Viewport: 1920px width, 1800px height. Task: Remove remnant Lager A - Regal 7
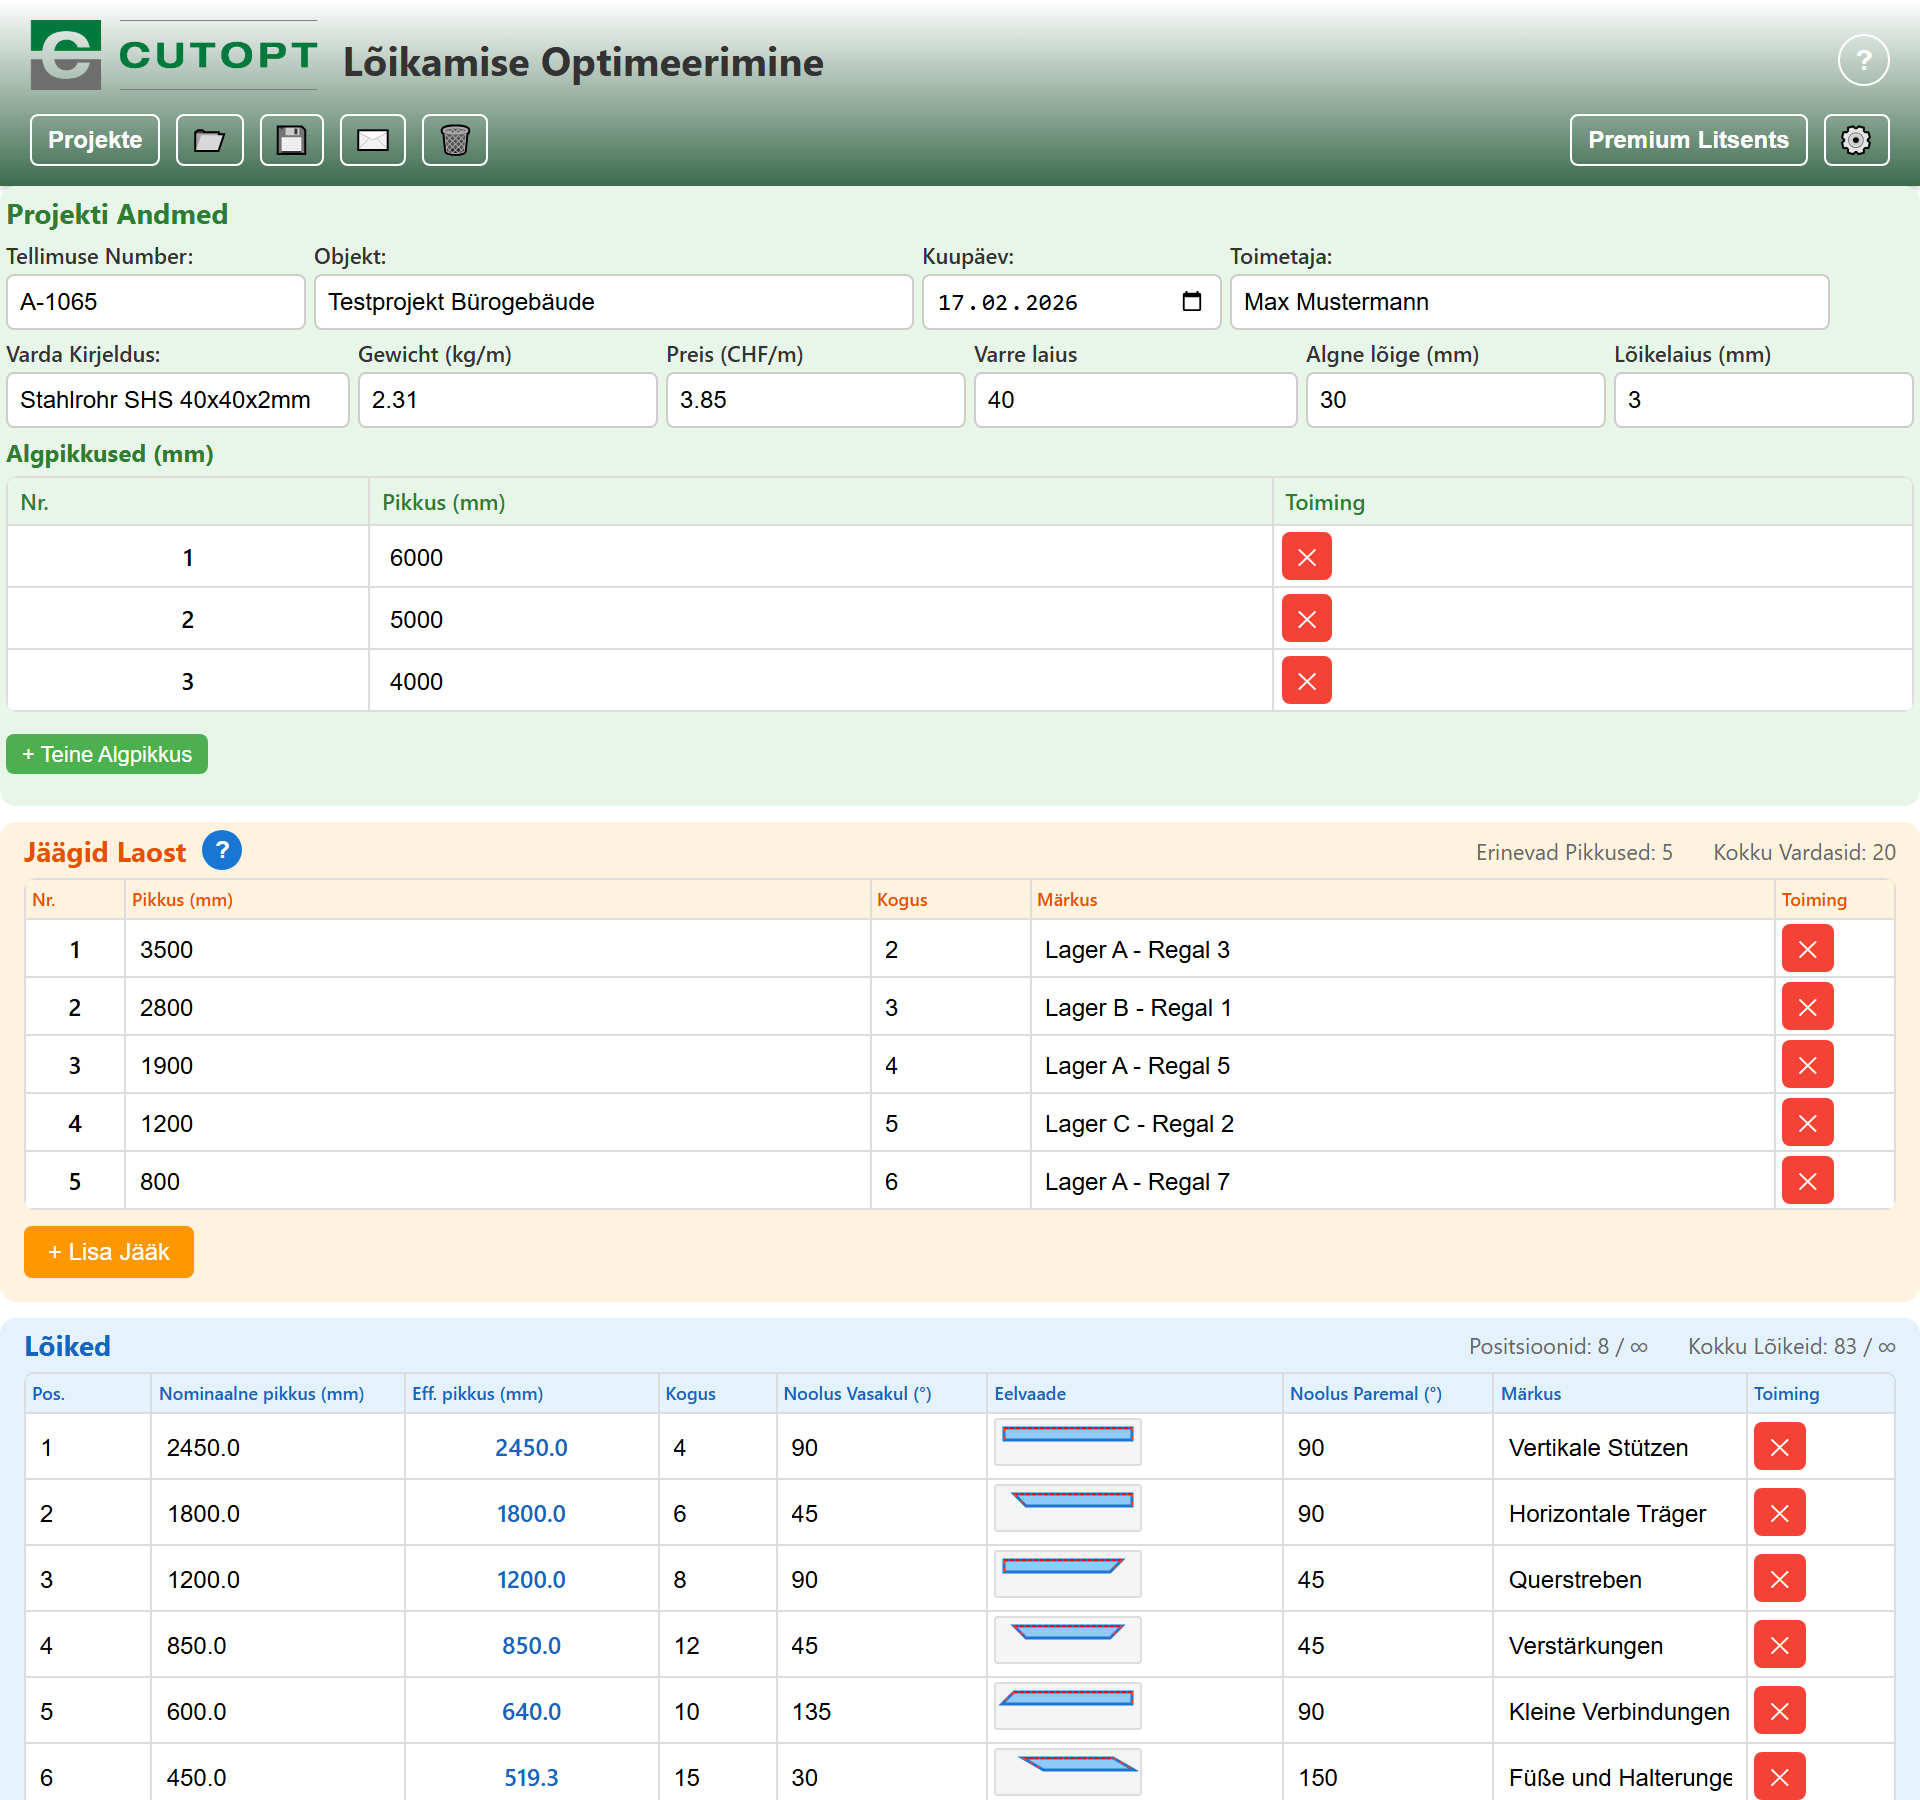coord(1807,1181)
